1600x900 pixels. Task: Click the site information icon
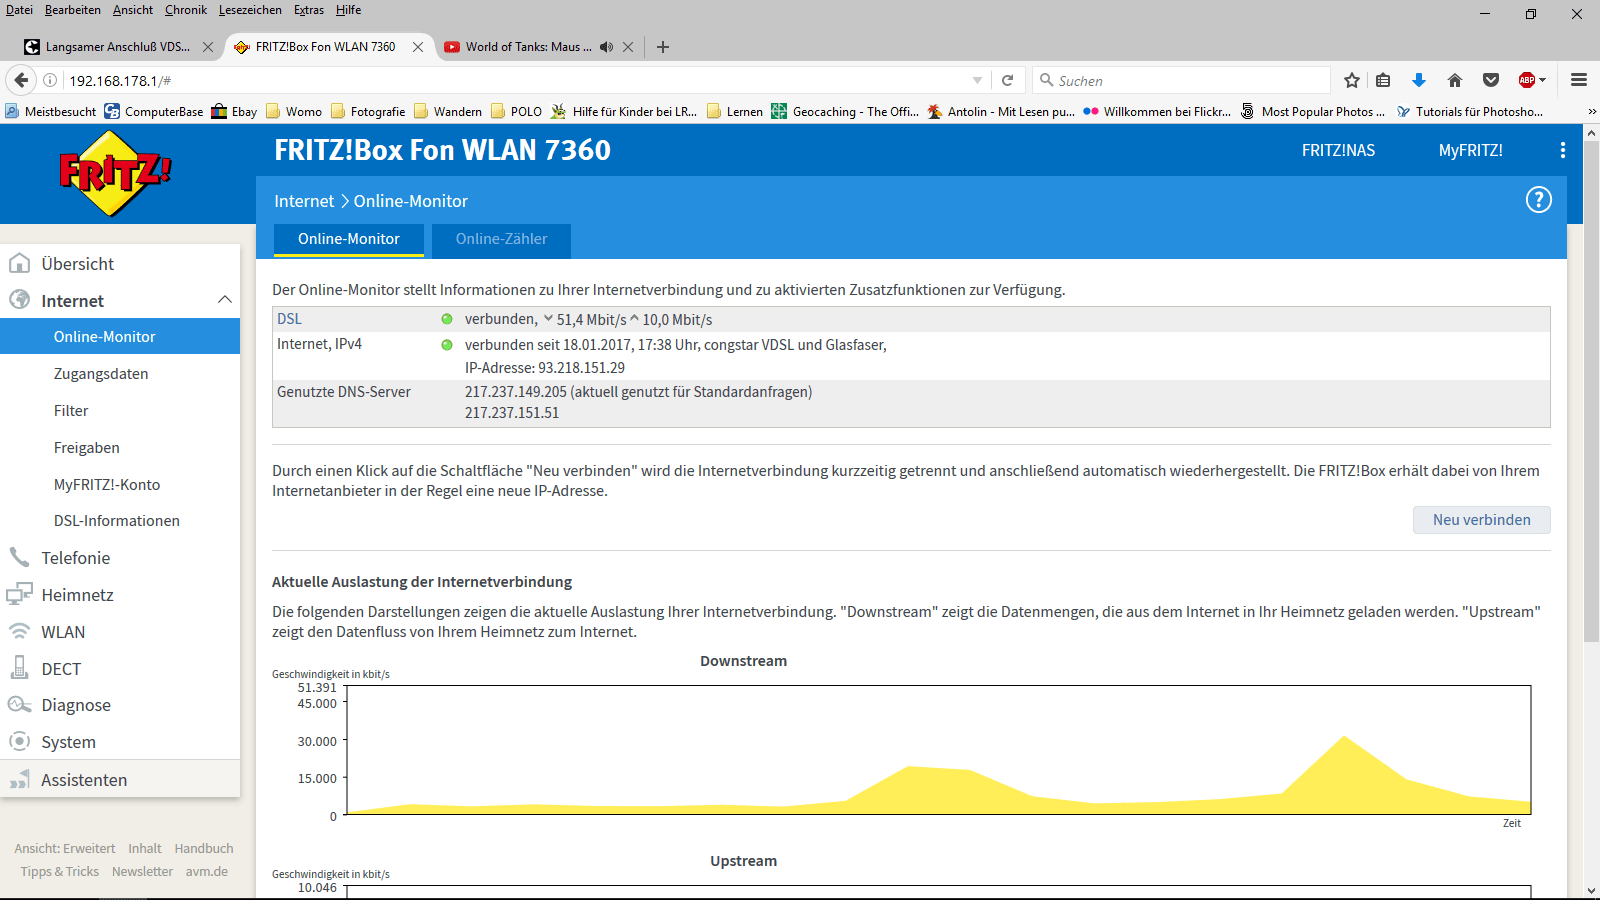(x=50, y=80)
